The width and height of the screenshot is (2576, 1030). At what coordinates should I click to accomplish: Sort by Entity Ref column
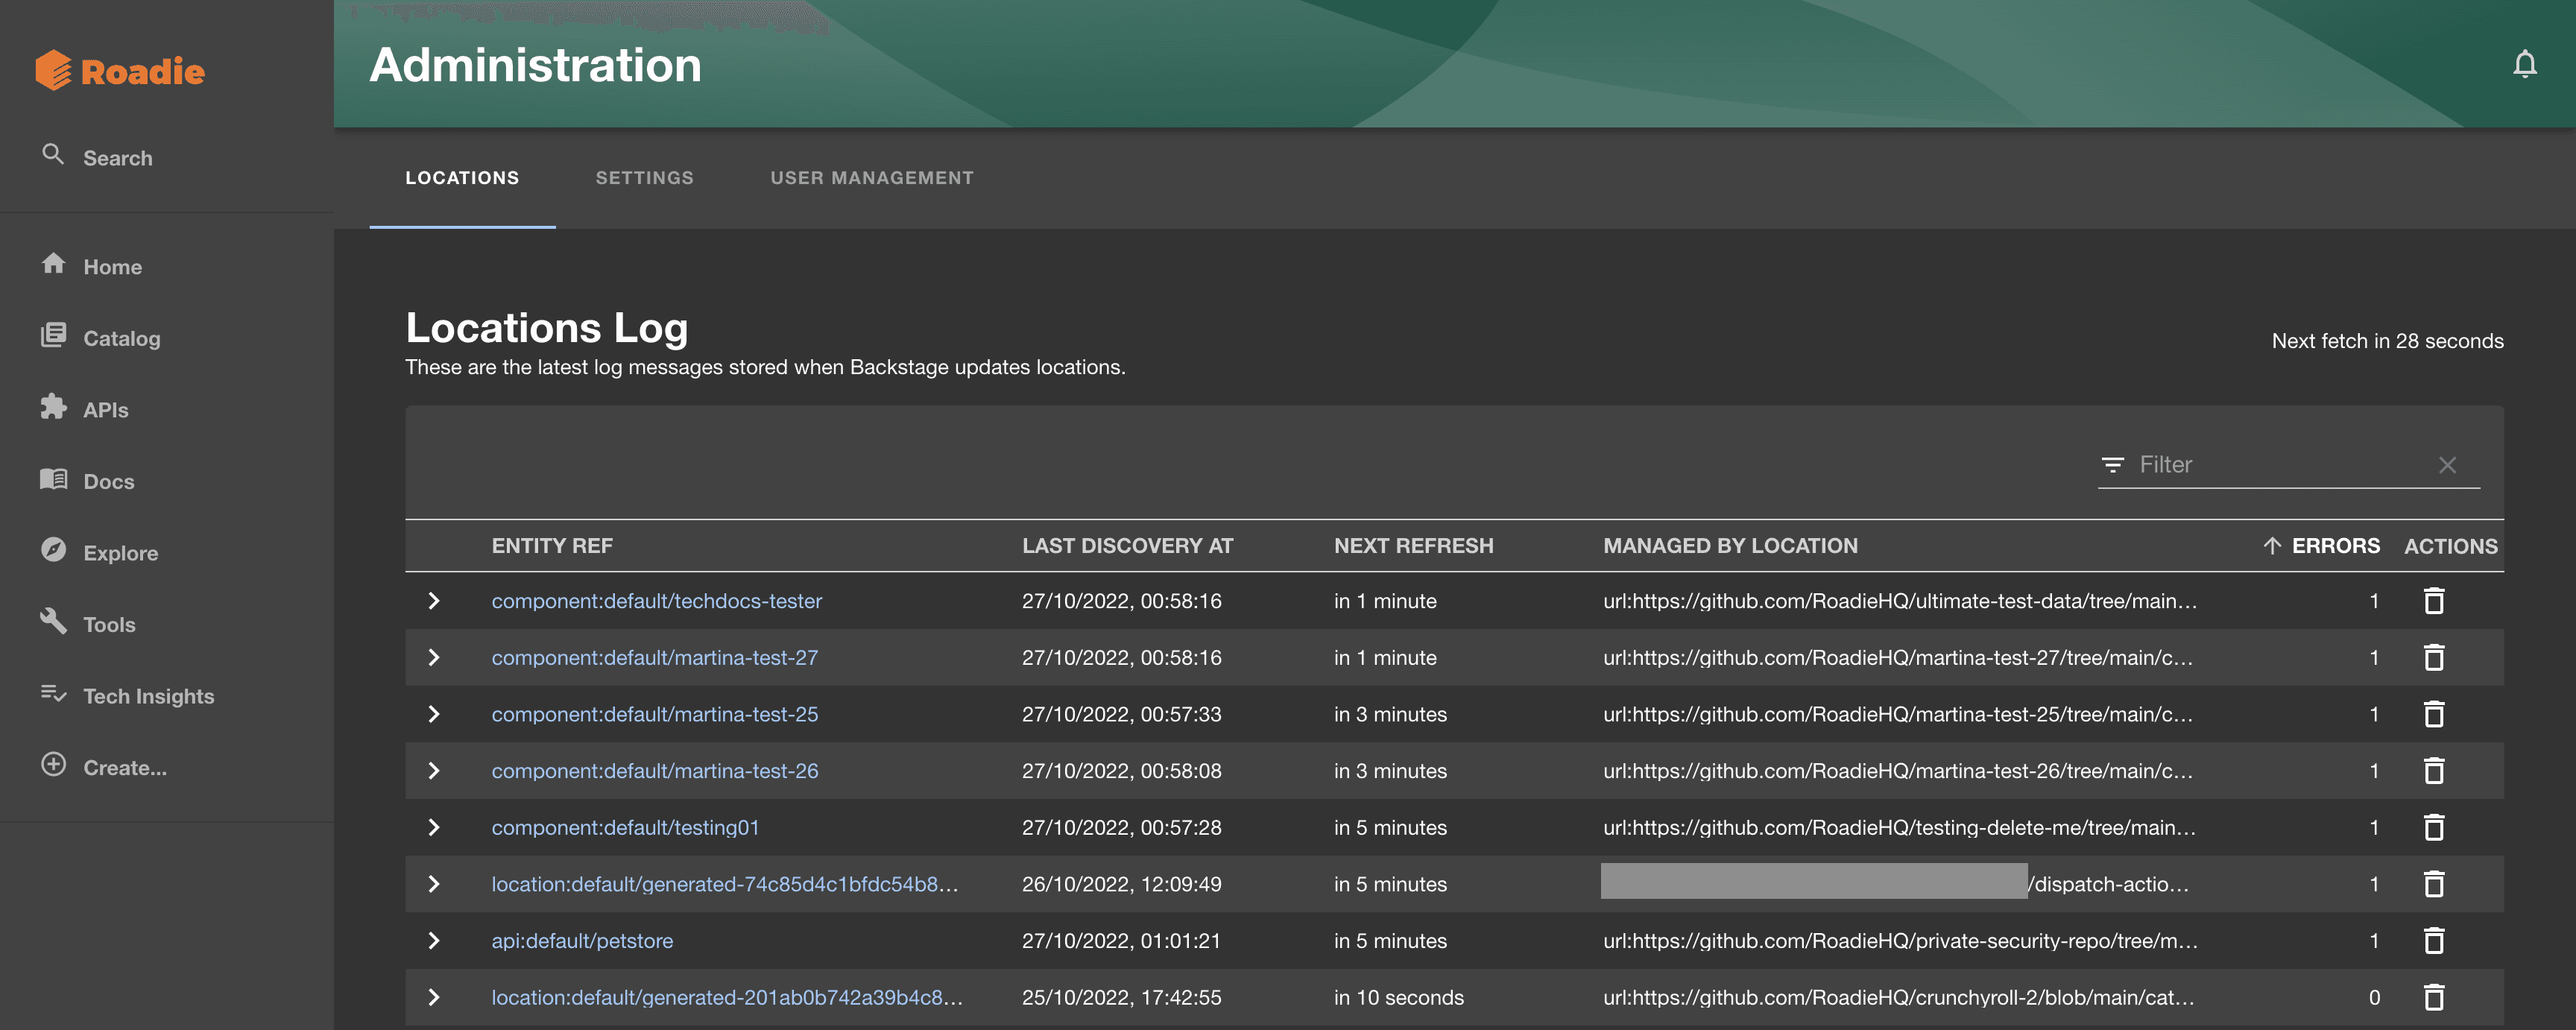click(552, 546)
